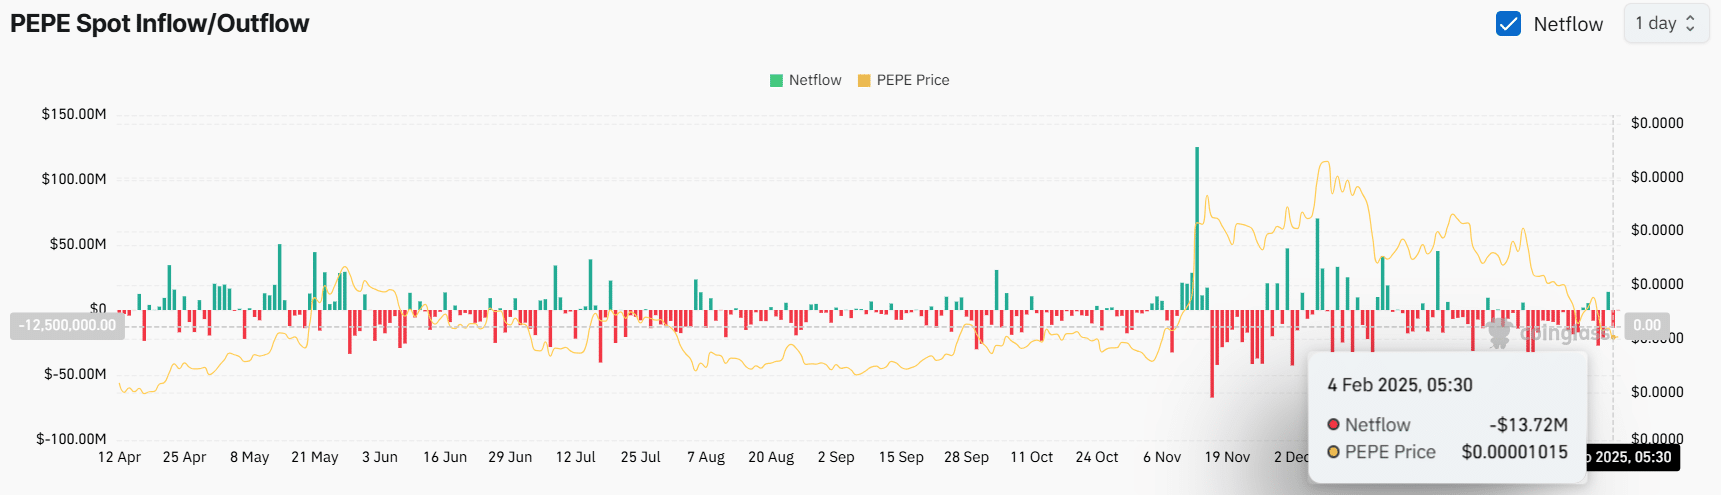1721x495 pixels.
Task: Click the -$13.72M netflow value in tooltip
Action: click(x=1528, y=425)
